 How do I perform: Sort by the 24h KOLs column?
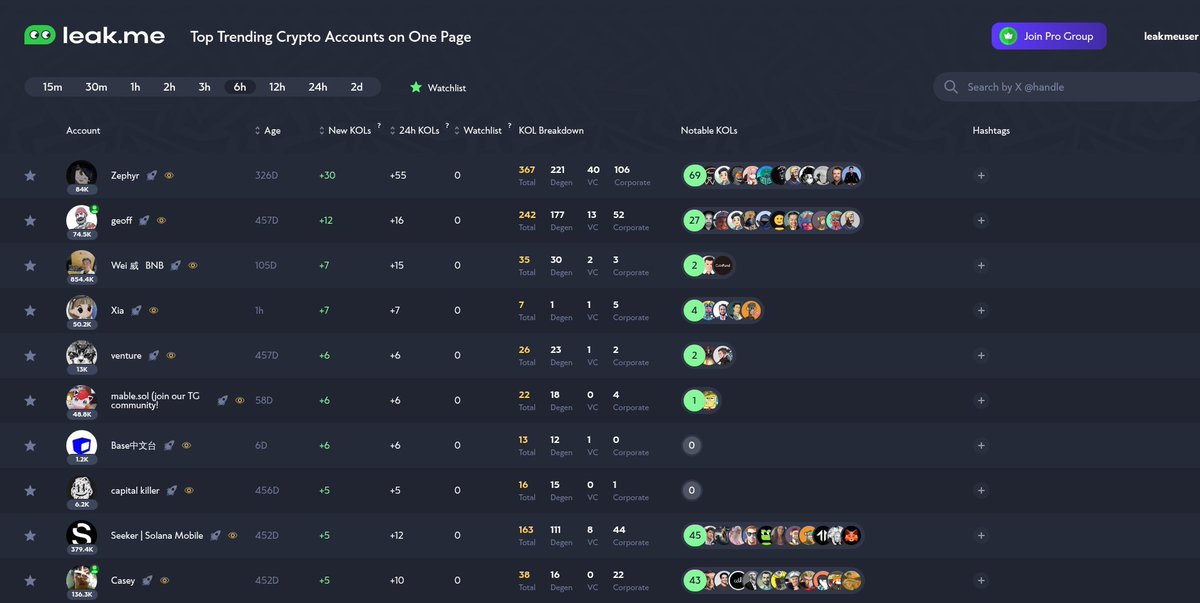click(x=412, y=131)
